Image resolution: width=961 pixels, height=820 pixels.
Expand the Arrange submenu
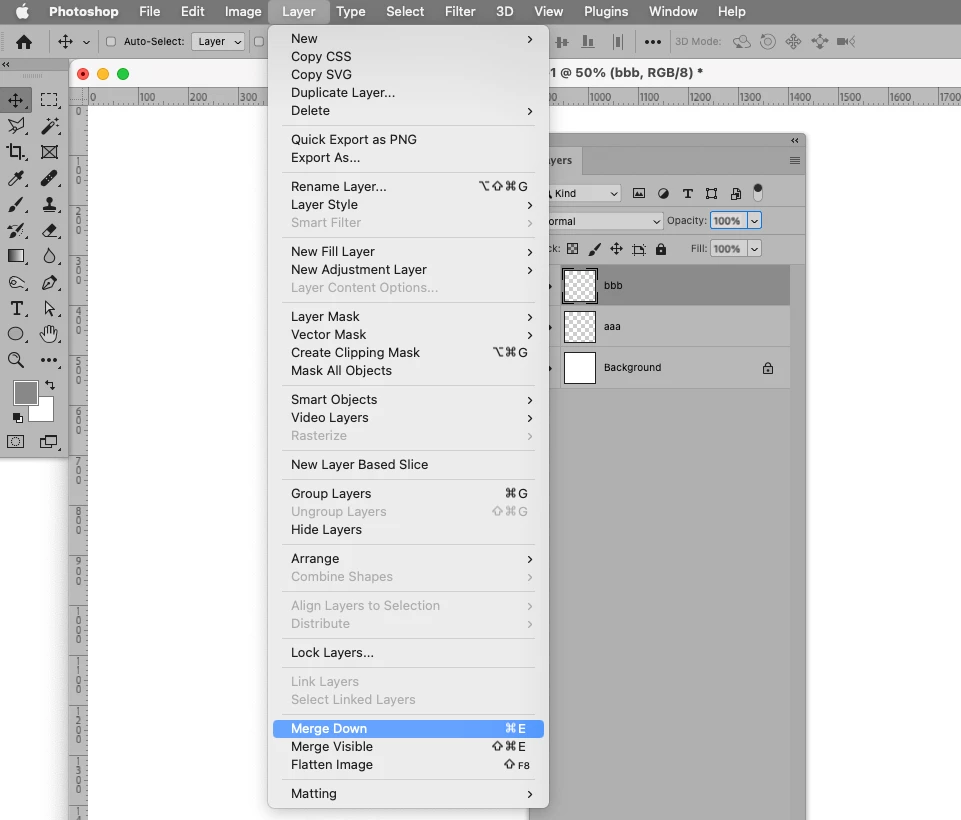[408, 559]
